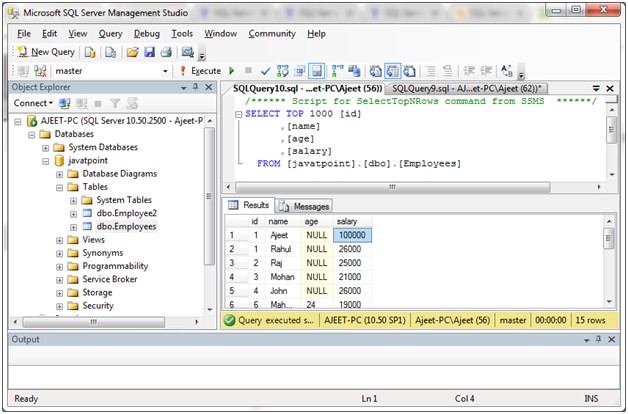Click the Object Explorer horizontal scrollbar
Image resolution: width=628 pixels, height=414 pixels.
point(93,322)
